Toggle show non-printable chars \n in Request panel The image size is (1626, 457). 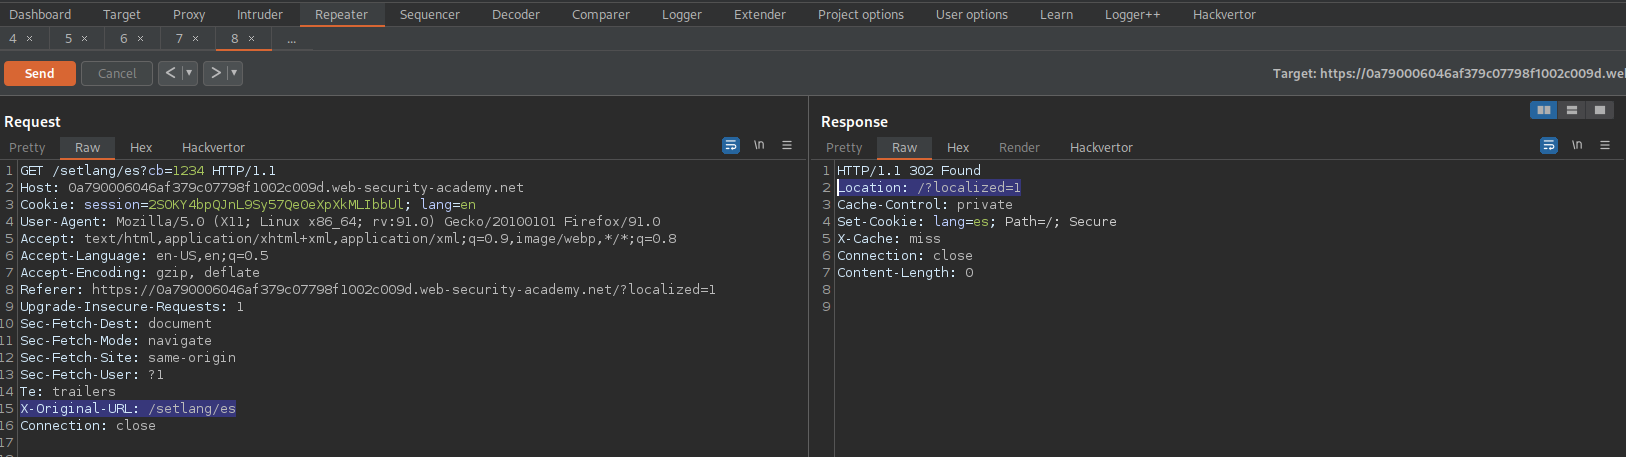click(x=759, y=146)
